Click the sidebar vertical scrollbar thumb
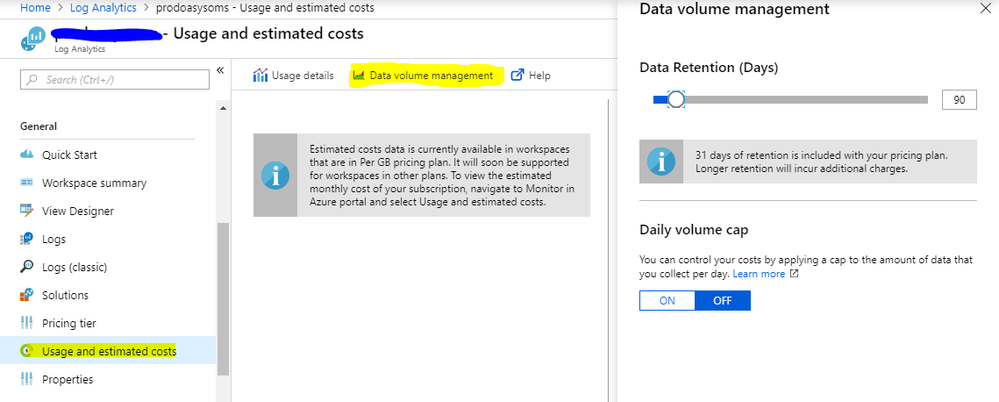 point(222,299)
